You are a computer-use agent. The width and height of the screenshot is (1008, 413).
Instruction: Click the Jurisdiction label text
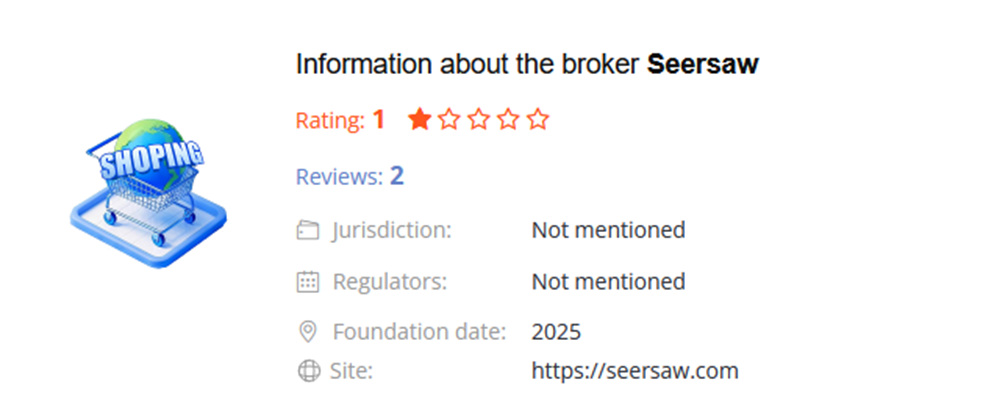click(x=392, y=230)
